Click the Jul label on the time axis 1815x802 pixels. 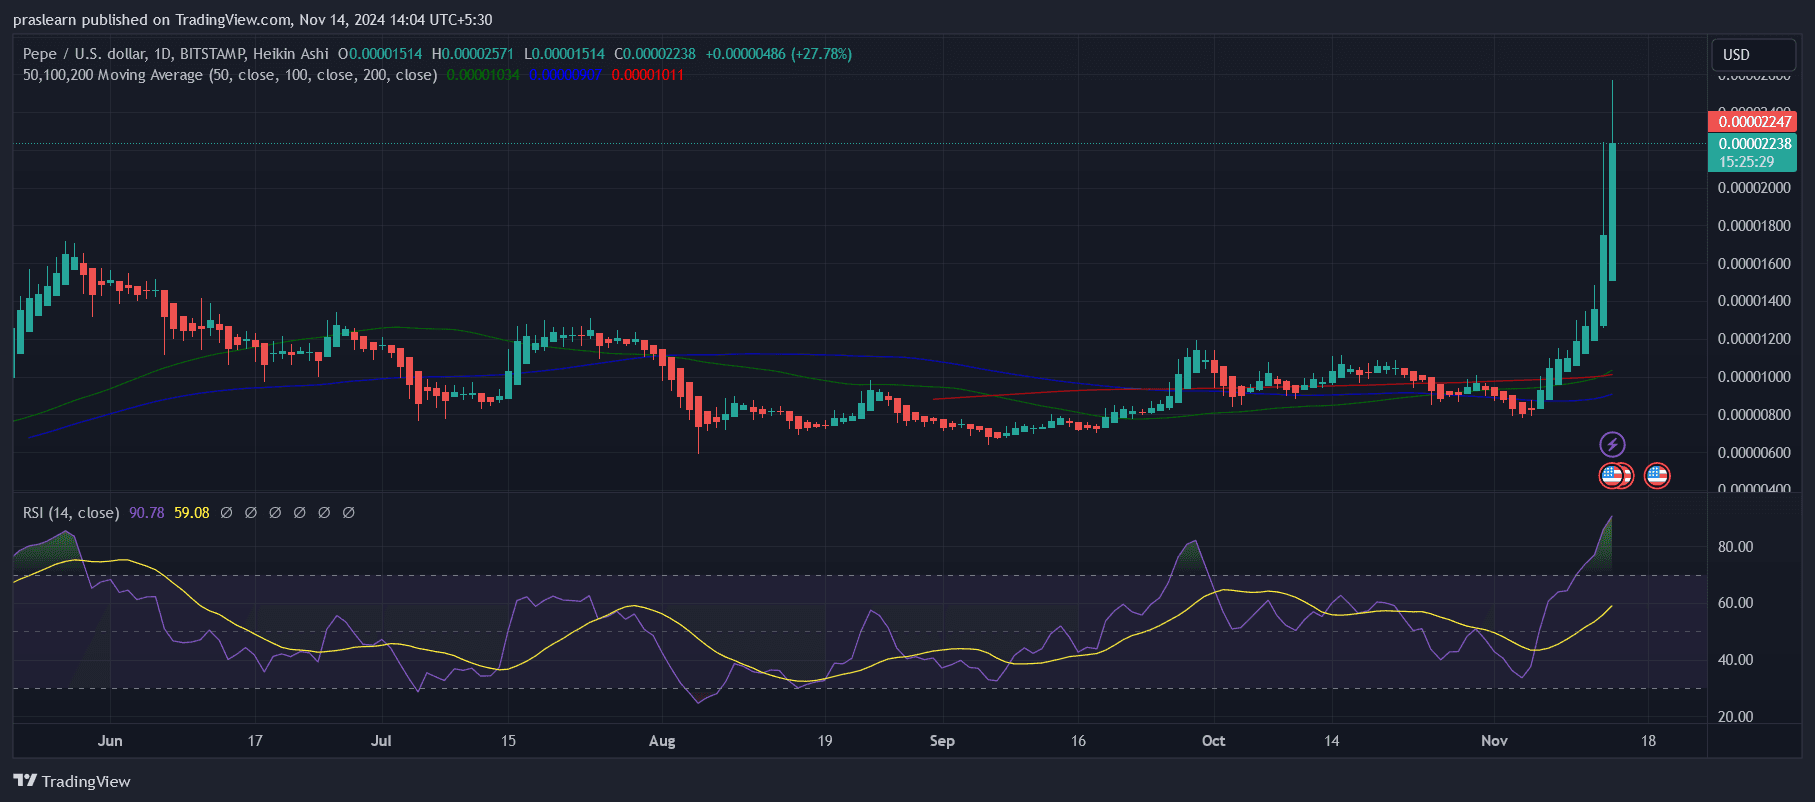[381, 741]
